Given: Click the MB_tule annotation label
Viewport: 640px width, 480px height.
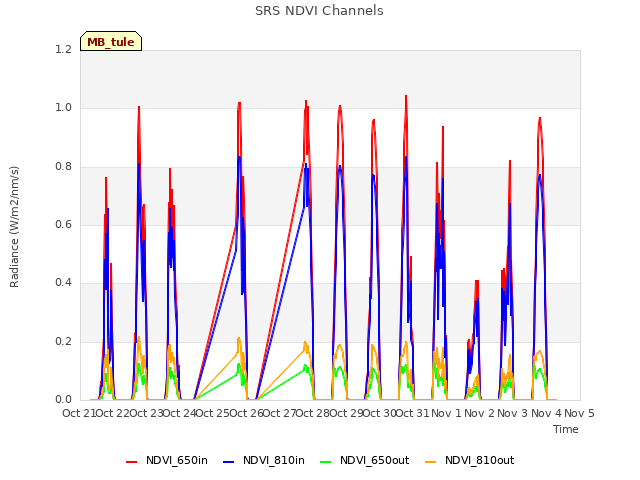Looking at the screenshot, I should [111, 41].
